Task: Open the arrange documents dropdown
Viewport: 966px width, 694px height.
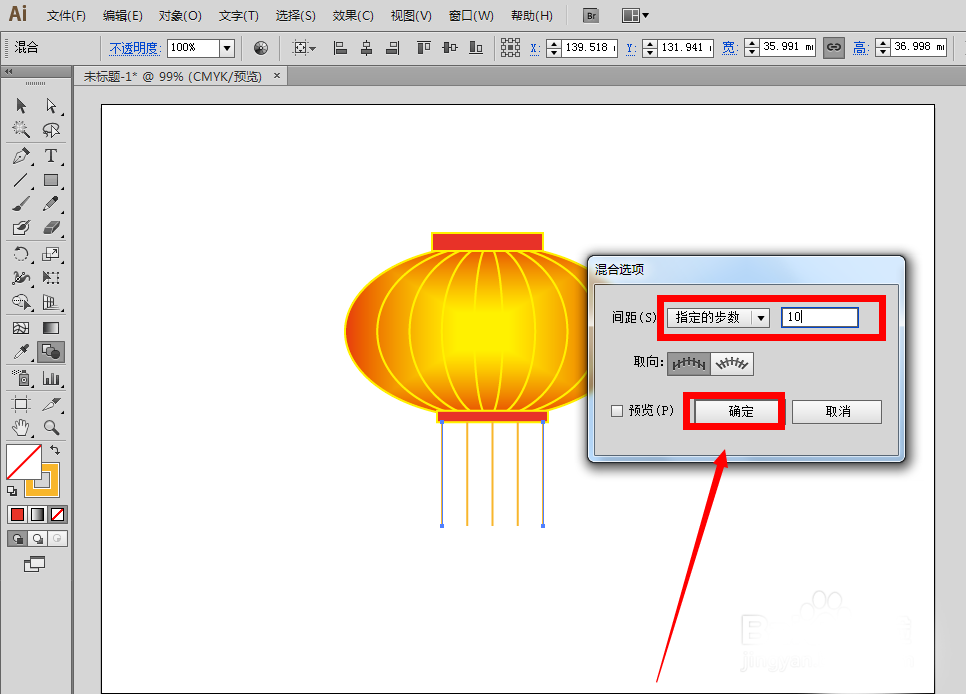Action: pyautogui.click(x=635, y=15)
